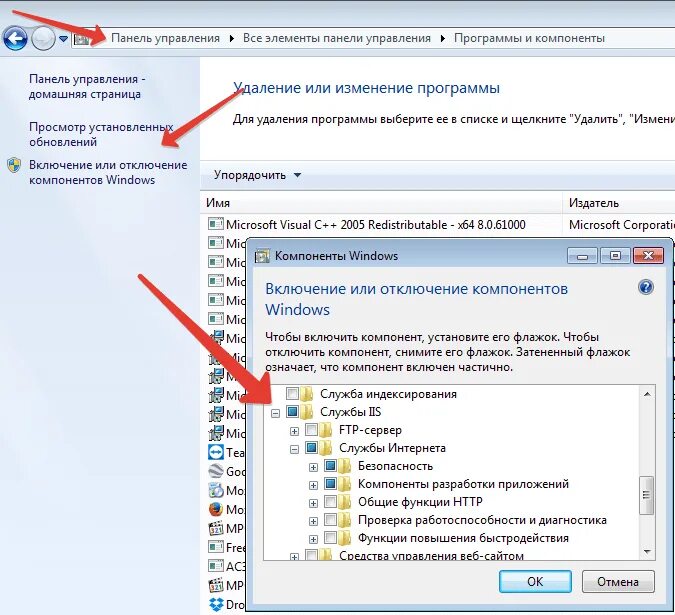Click icon of Visual C++ 2005 Redistributable entry
Image resolution: width=675 pixels, height=615 pixels.
[x=216, y=224]
